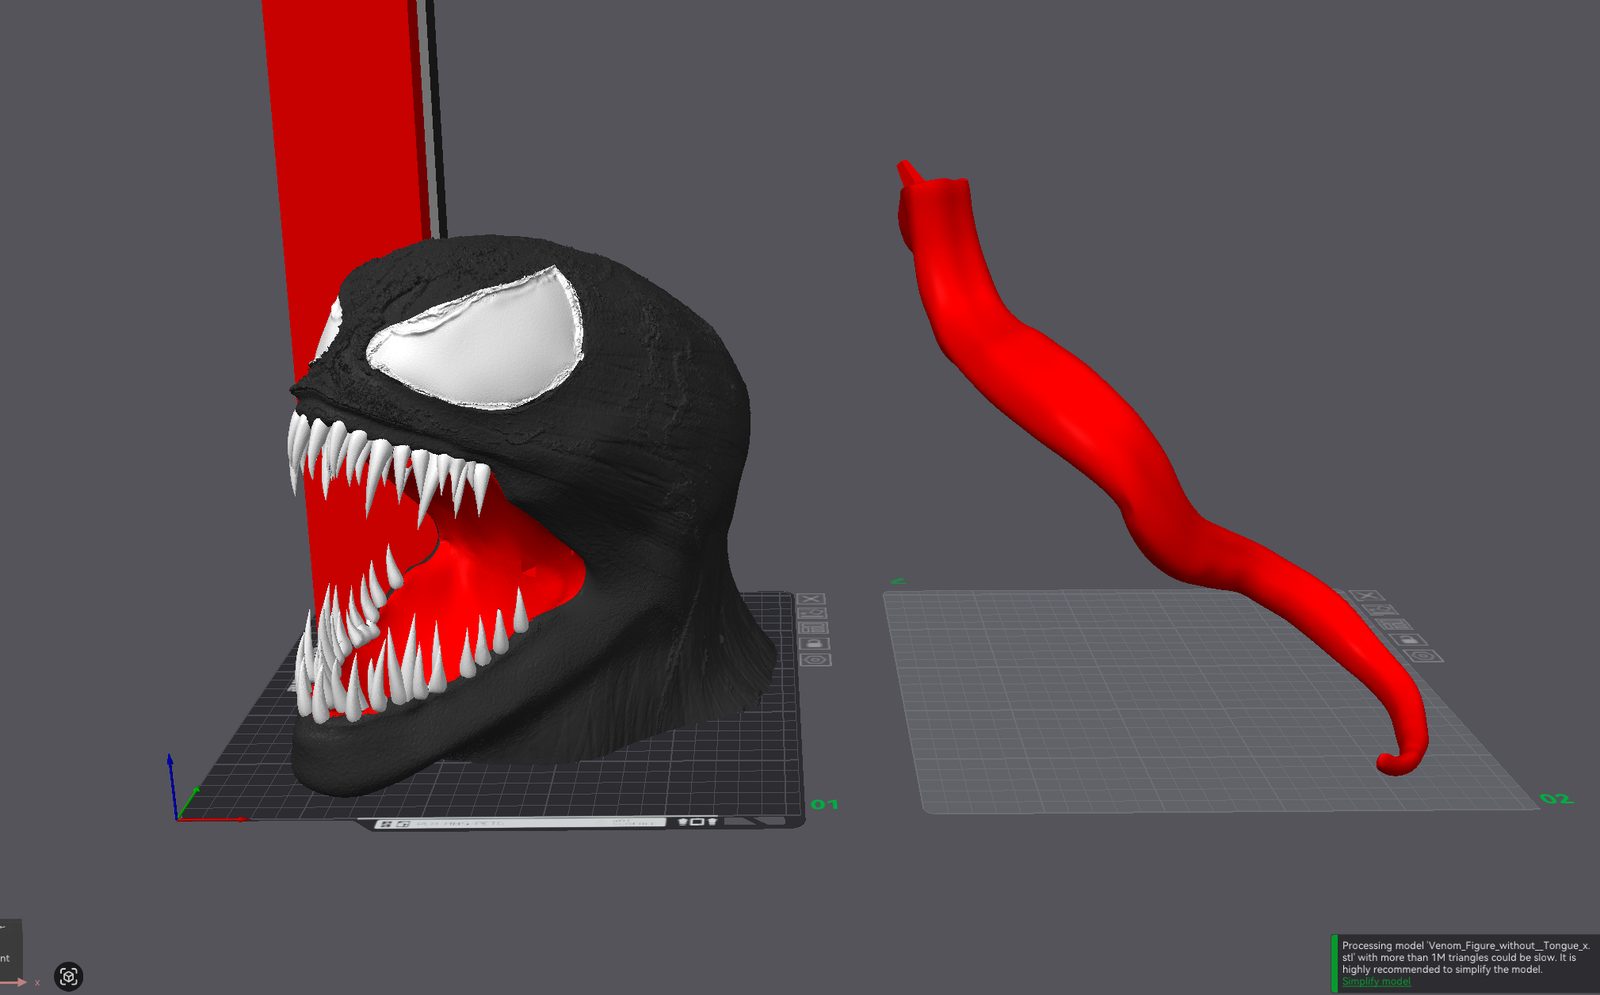Image resolution: width=1600 pixels, height=995 pixels.
Task: Click the orient icon beside plate 02
Action: point(1382,610)
